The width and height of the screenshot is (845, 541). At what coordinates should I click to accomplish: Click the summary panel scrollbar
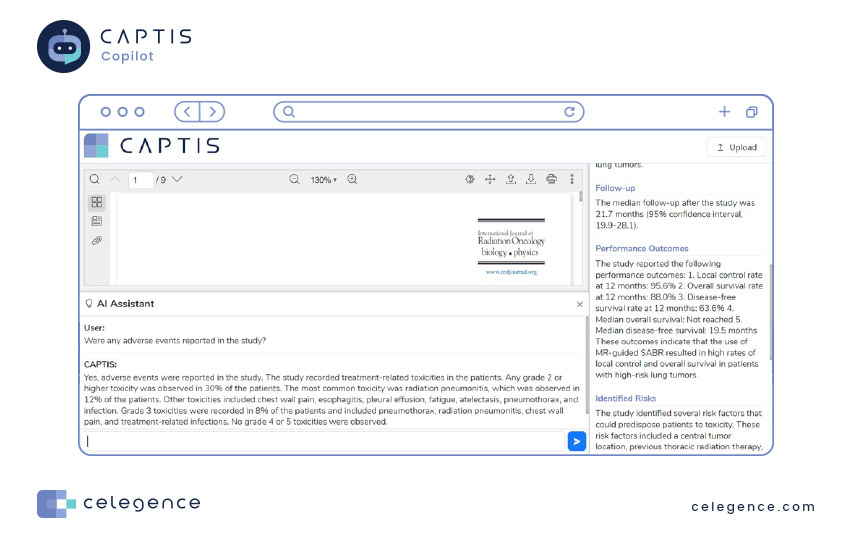pos(770,313)
